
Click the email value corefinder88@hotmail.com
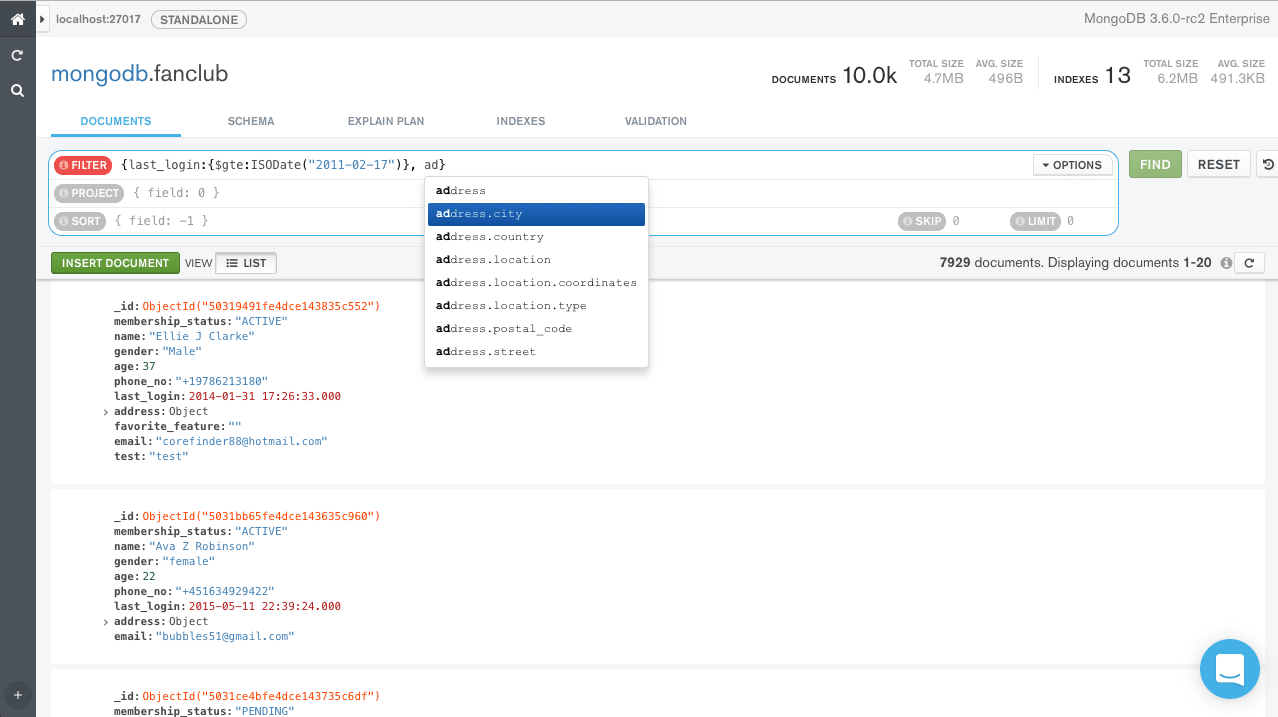tap(241, 441)
